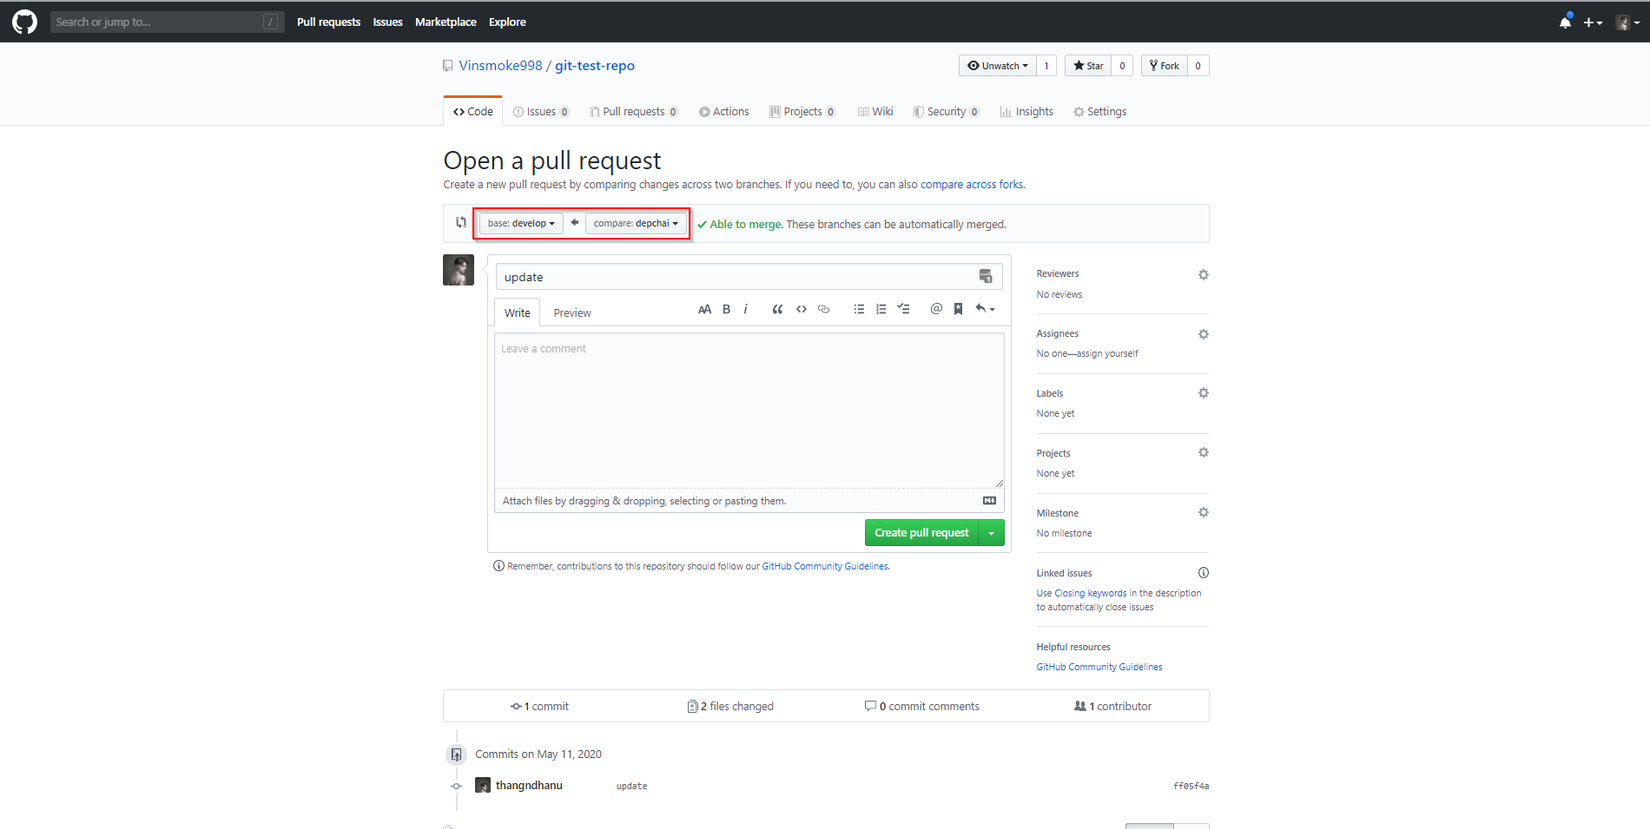Insert code formatting
This screenshot has width=1650, height=829.
pyautogui.click(x=801, y=310)
